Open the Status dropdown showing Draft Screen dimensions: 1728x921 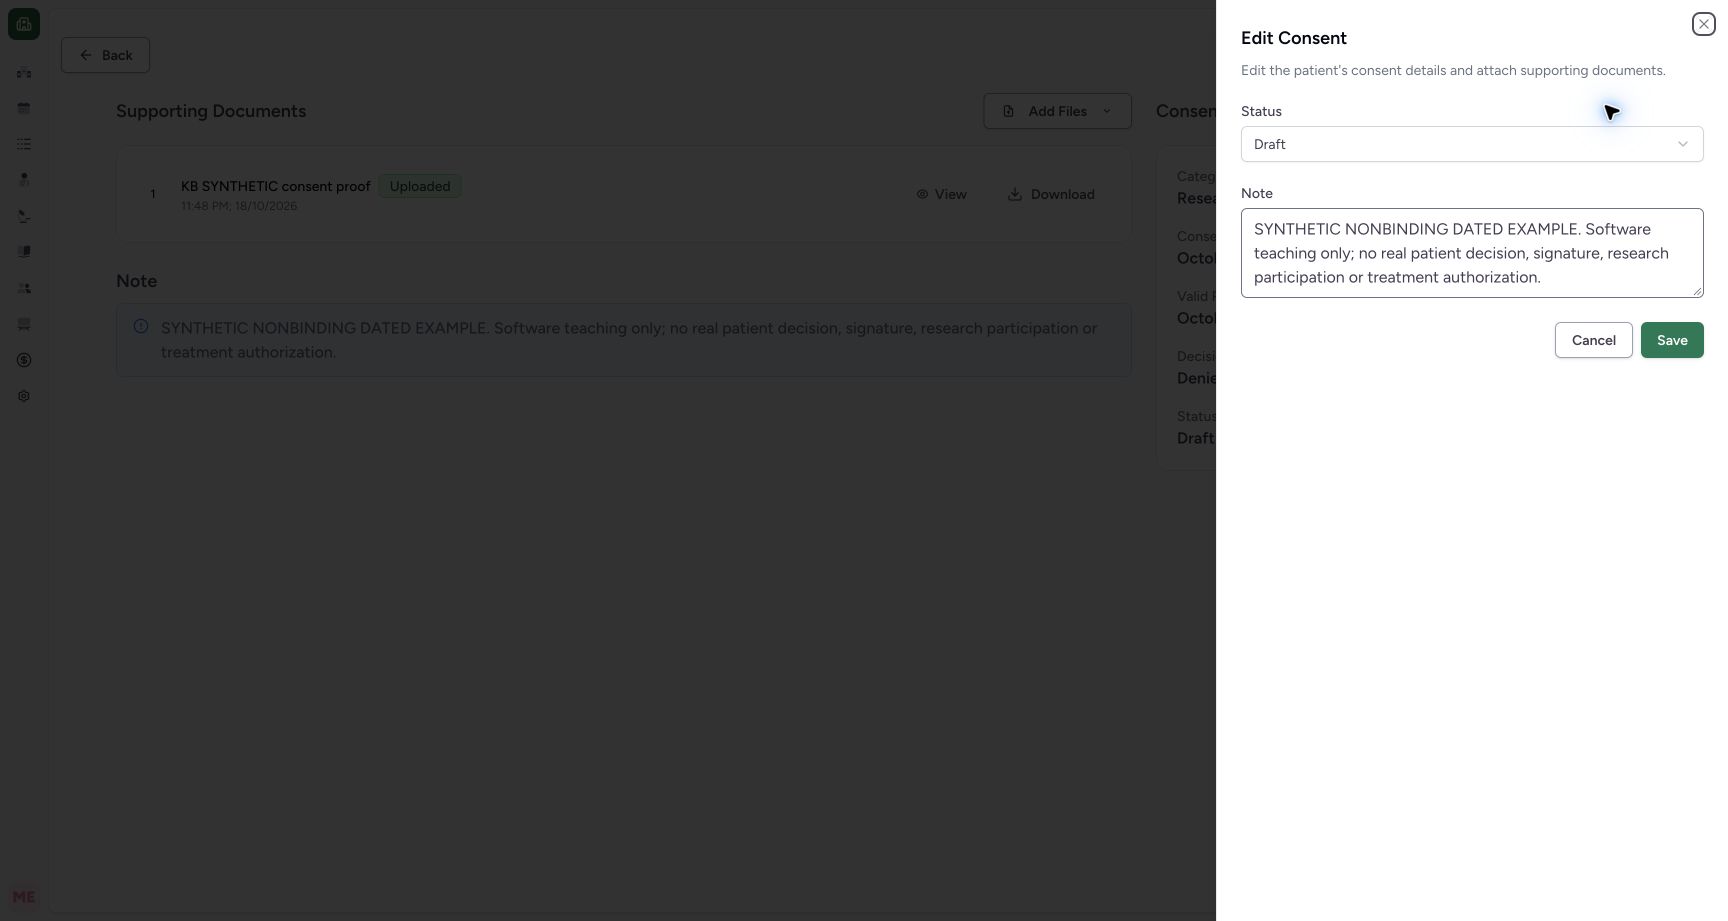click(x=1472, y=144)
